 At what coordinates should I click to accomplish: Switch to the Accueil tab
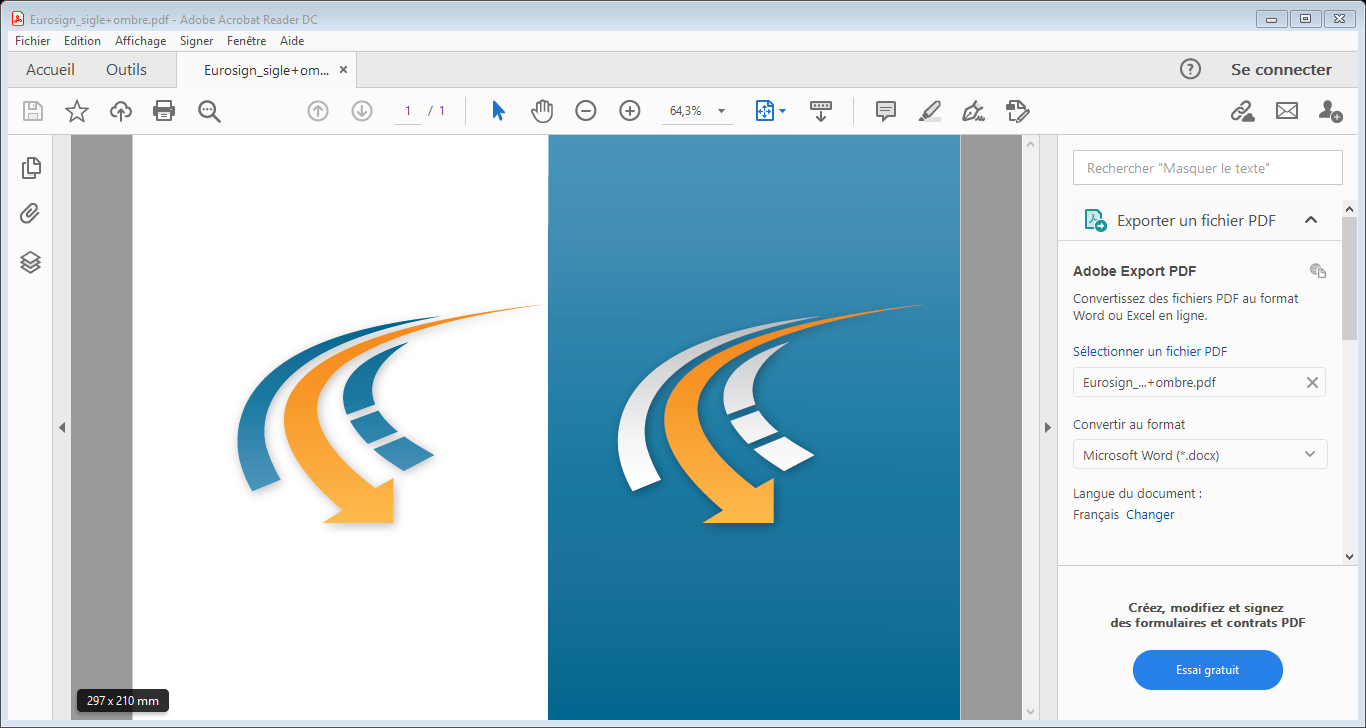tap(50, 70)
